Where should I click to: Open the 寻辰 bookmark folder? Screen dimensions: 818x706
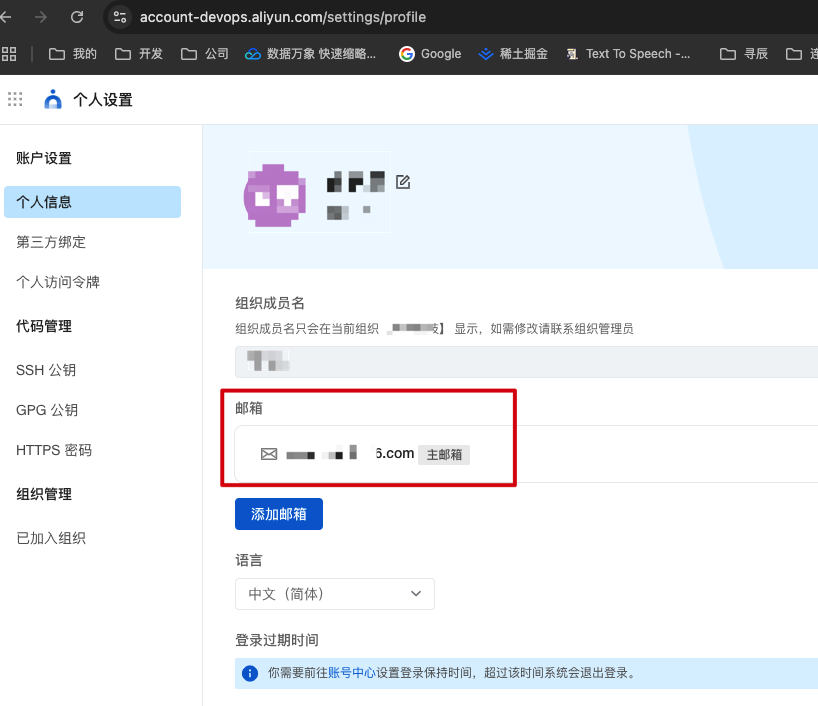coord(743,54)
